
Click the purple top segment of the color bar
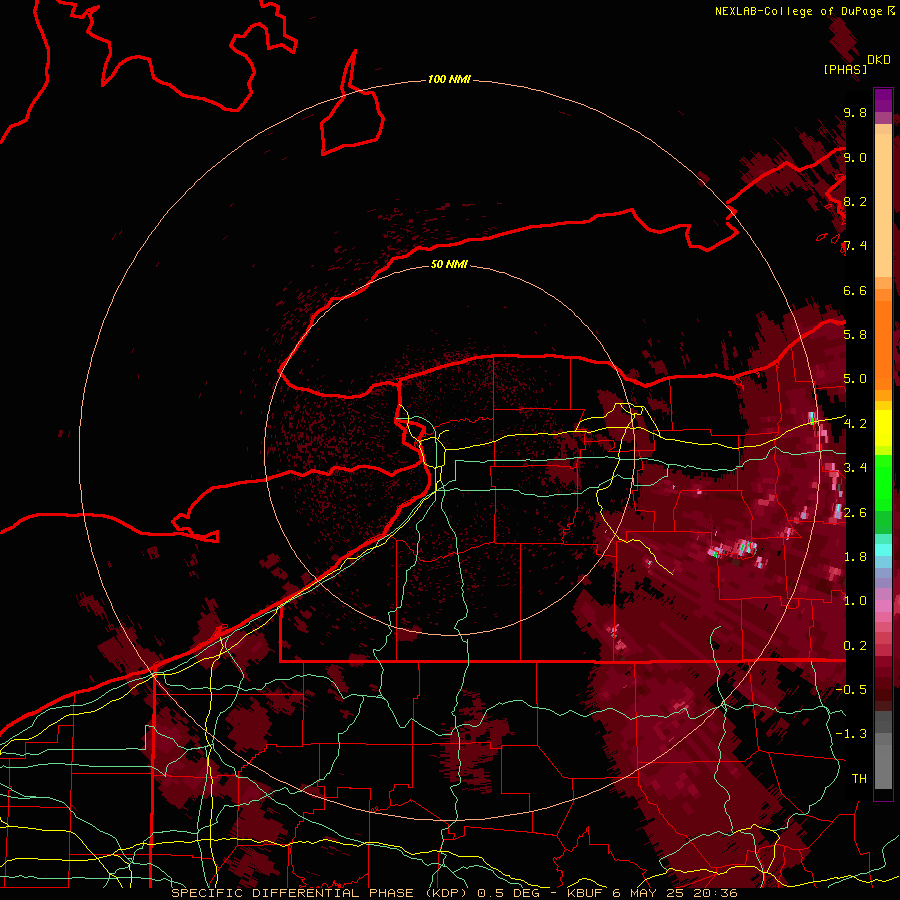click(883, 100)
